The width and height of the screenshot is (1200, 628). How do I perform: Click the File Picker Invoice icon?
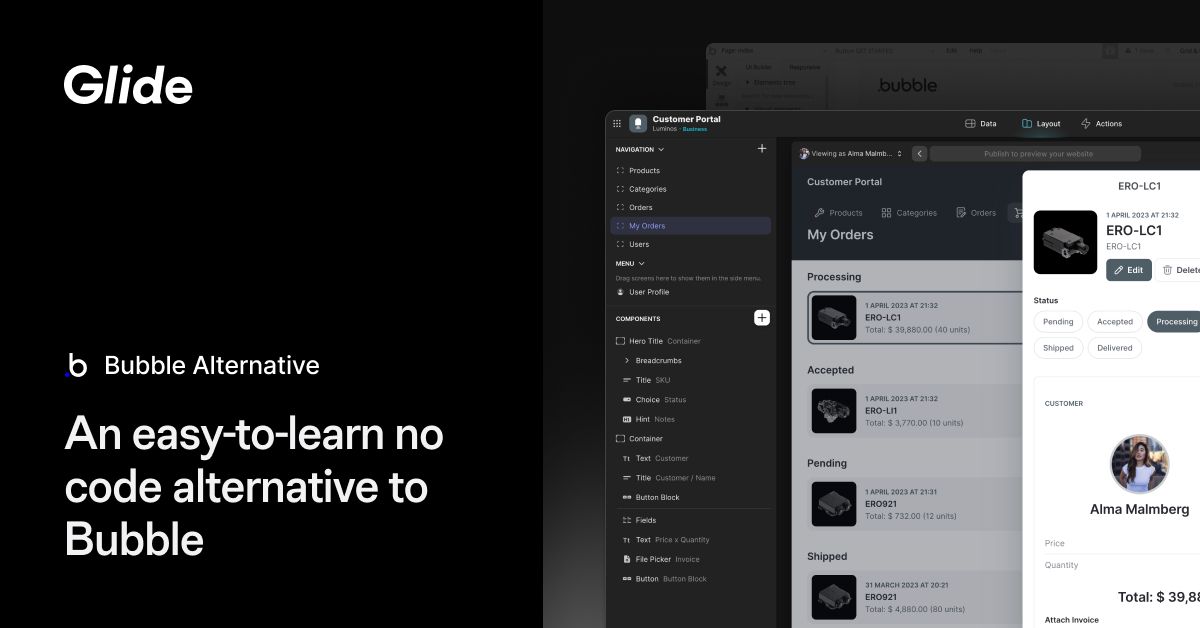(627, 559)
